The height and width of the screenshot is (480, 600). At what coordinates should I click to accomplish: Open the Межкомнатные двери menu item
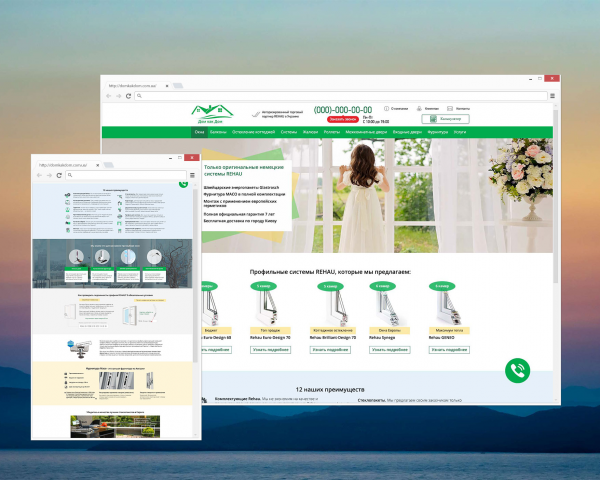coord(366,132)
